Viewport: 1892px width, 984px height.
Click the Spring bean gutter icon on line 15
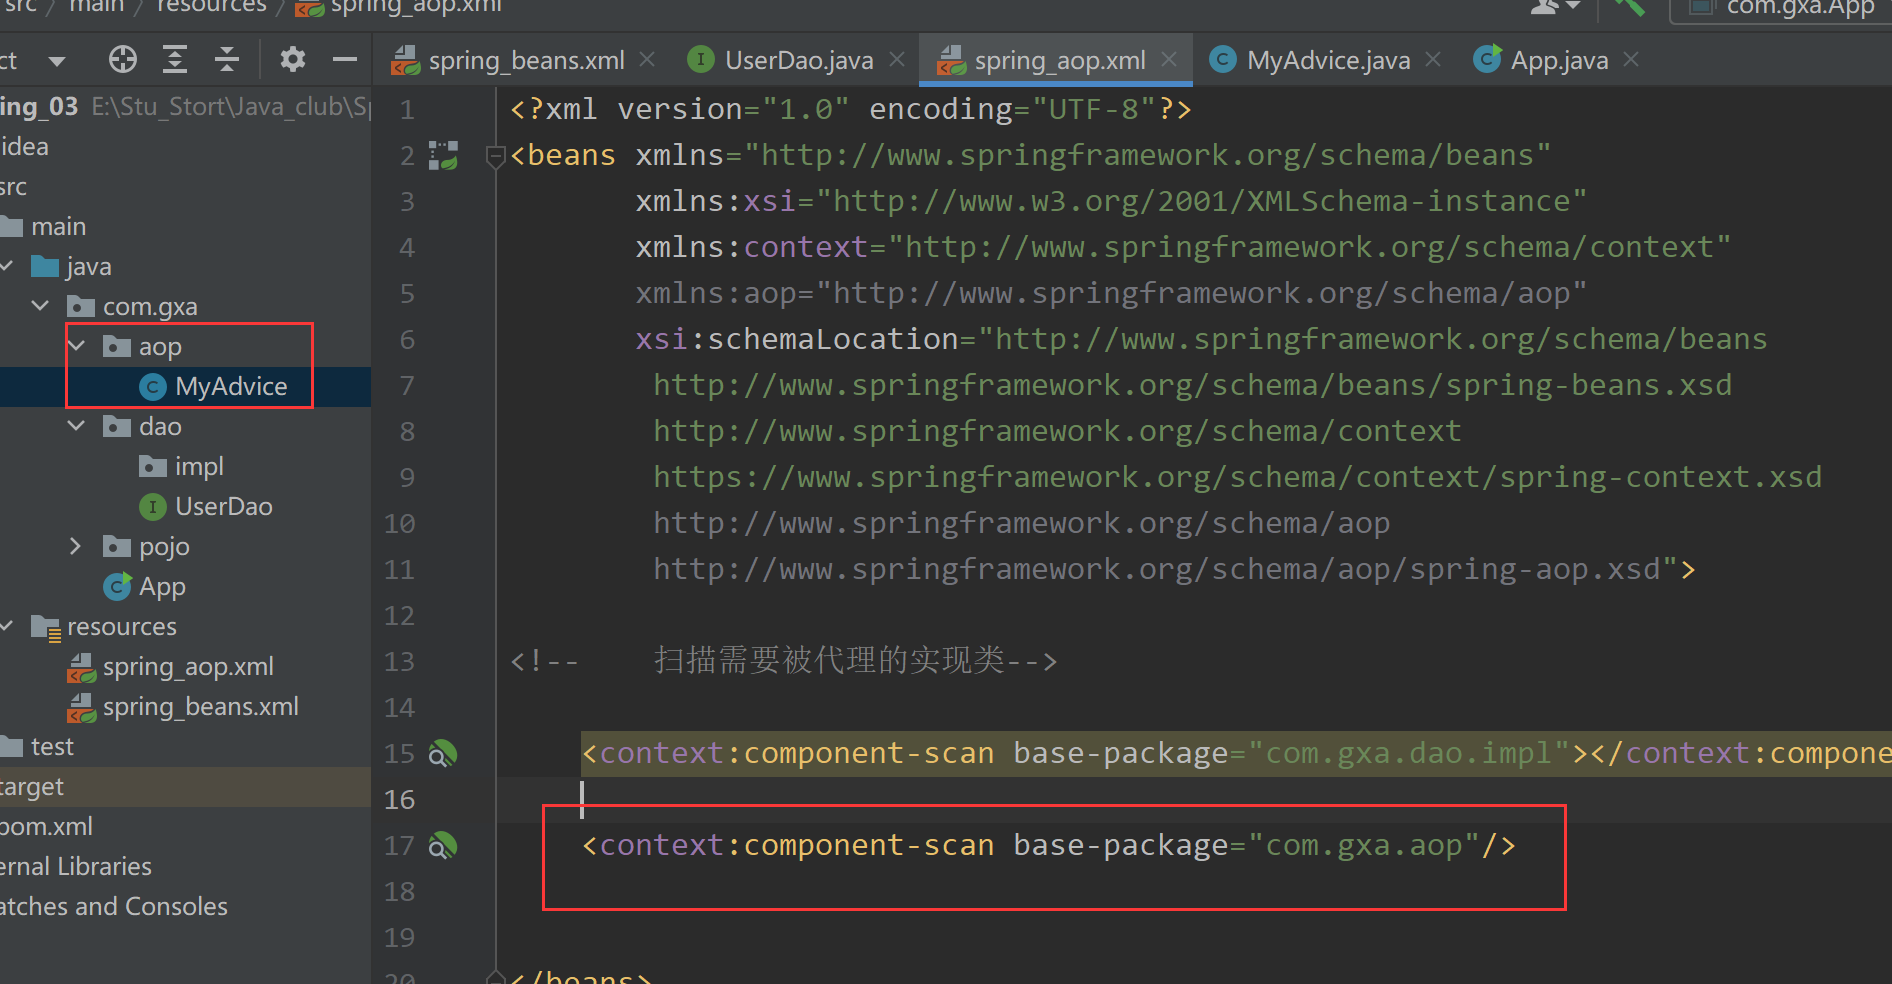[442, 754]
